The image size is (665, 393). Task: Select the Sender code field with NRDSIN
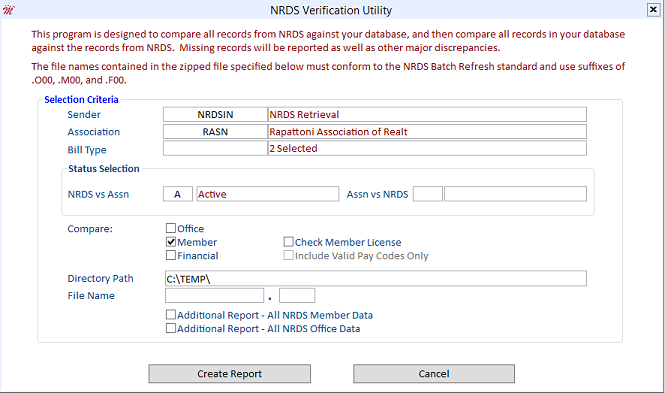215,114
